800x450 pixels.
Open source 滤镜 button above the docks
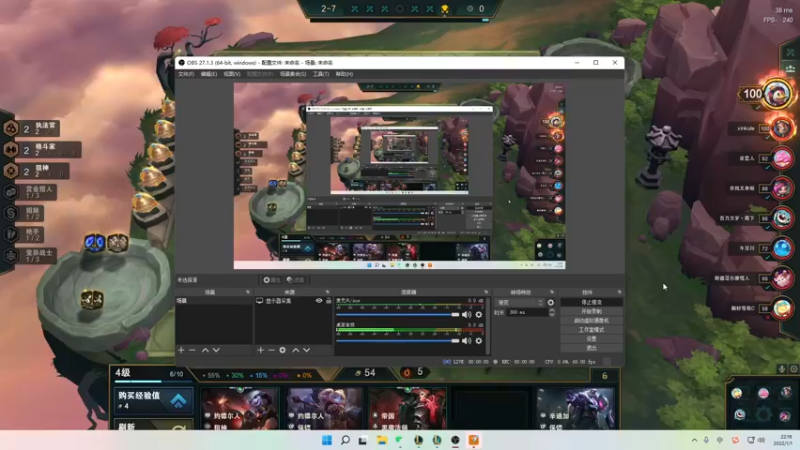tap(295, 280)
